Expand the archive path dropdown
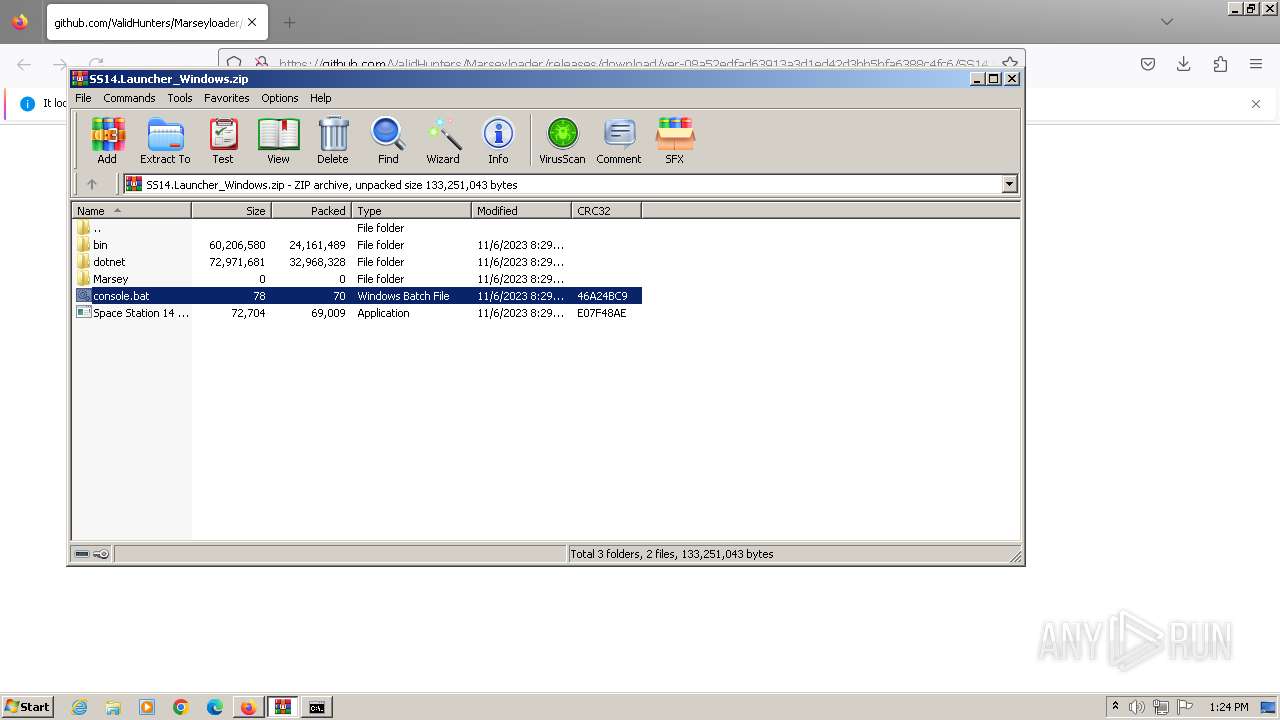The image size is (1280, 720). [x=1009, y=184]
